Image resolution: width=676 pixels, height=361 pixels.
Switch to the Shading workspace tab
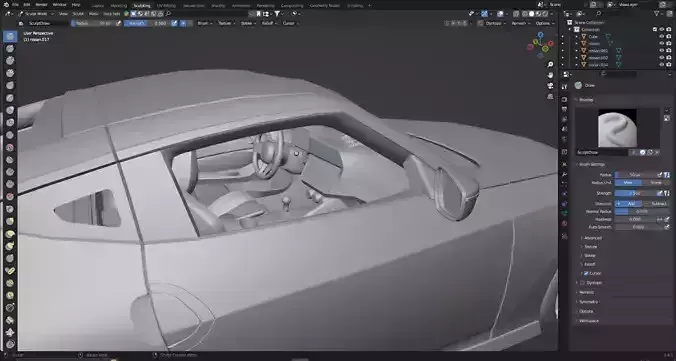click(x=219, y=6)
